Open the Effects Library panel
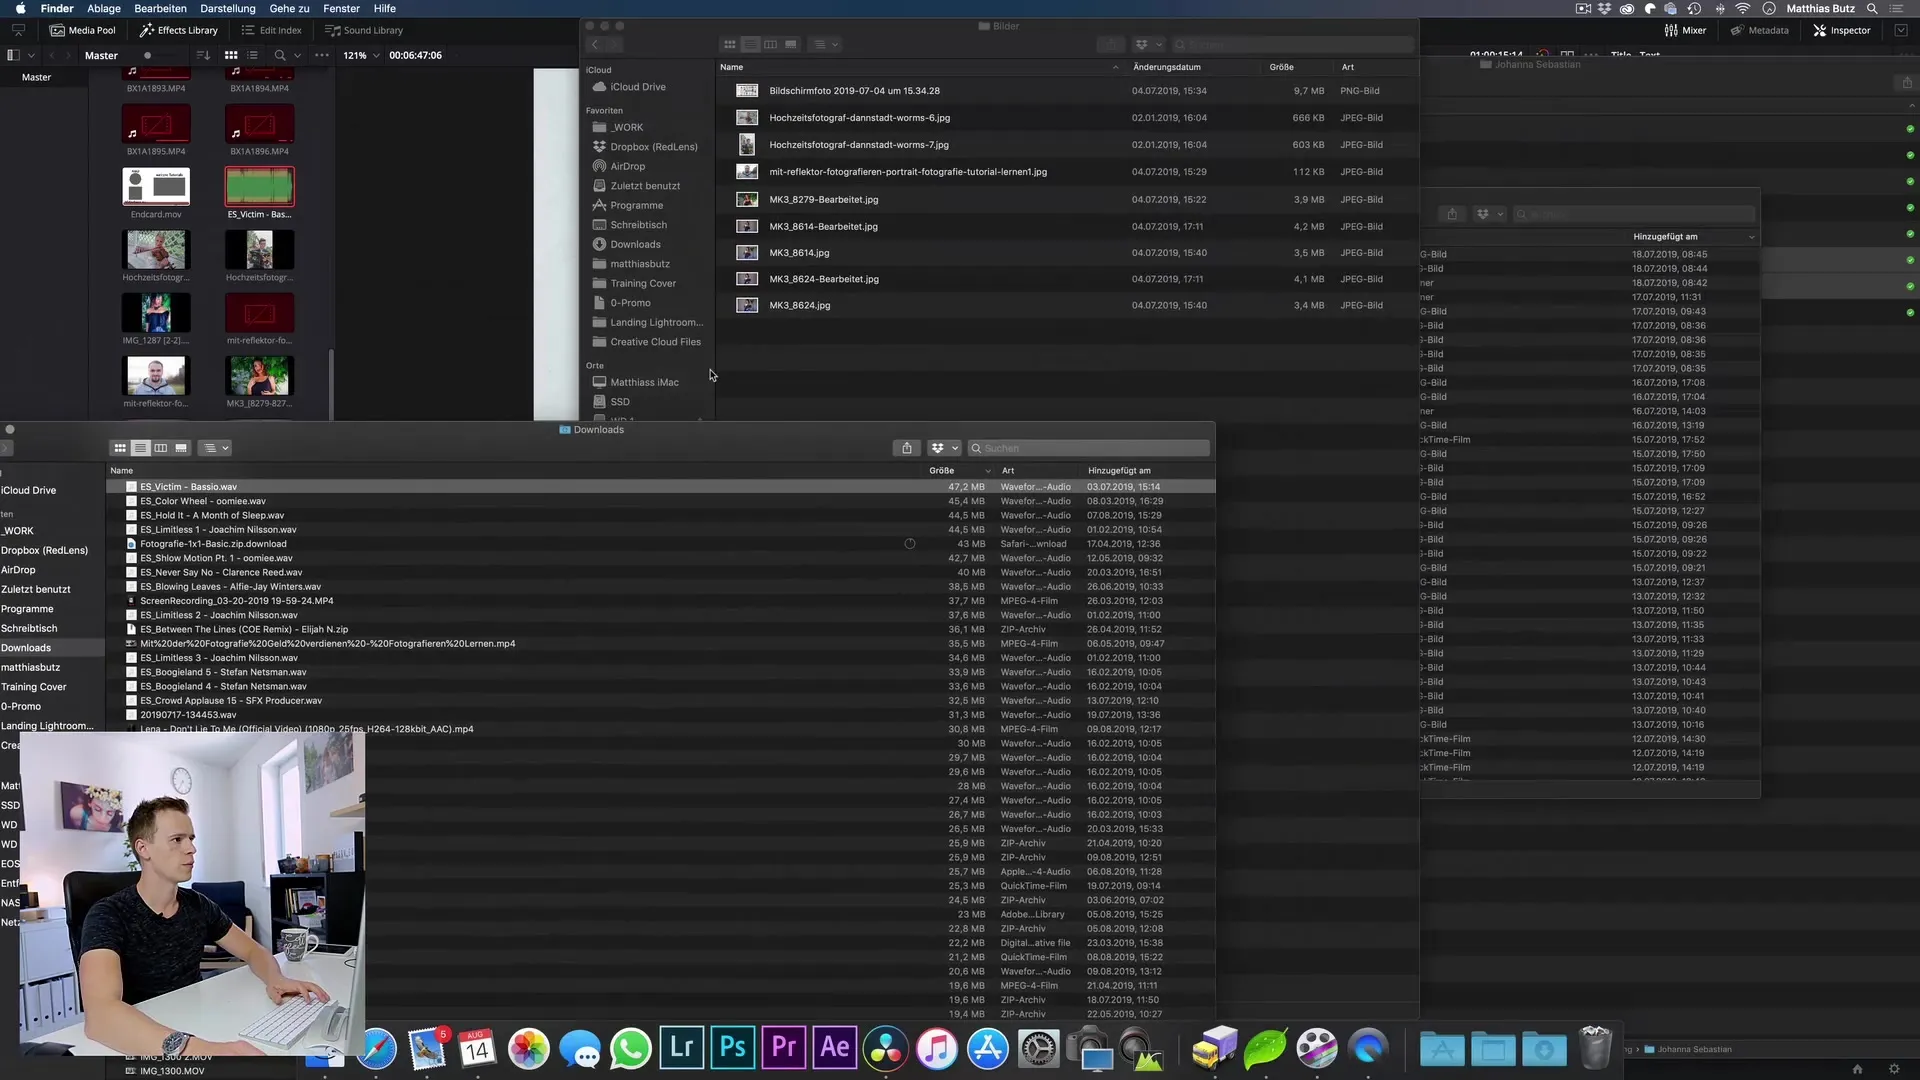The image size is (1920, 1080). coord(179,30)
